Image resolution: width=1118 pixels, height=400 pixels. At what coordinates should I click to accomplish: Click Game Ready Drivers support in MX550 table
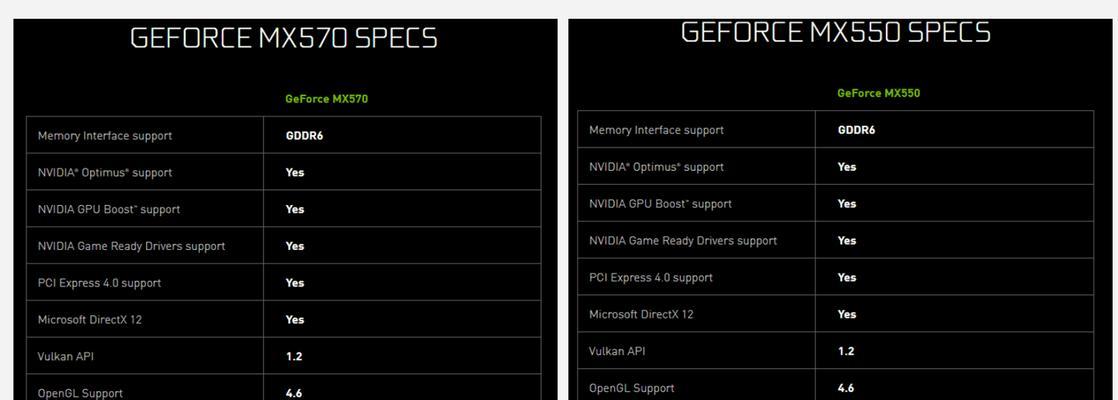[x=683, y=240]
